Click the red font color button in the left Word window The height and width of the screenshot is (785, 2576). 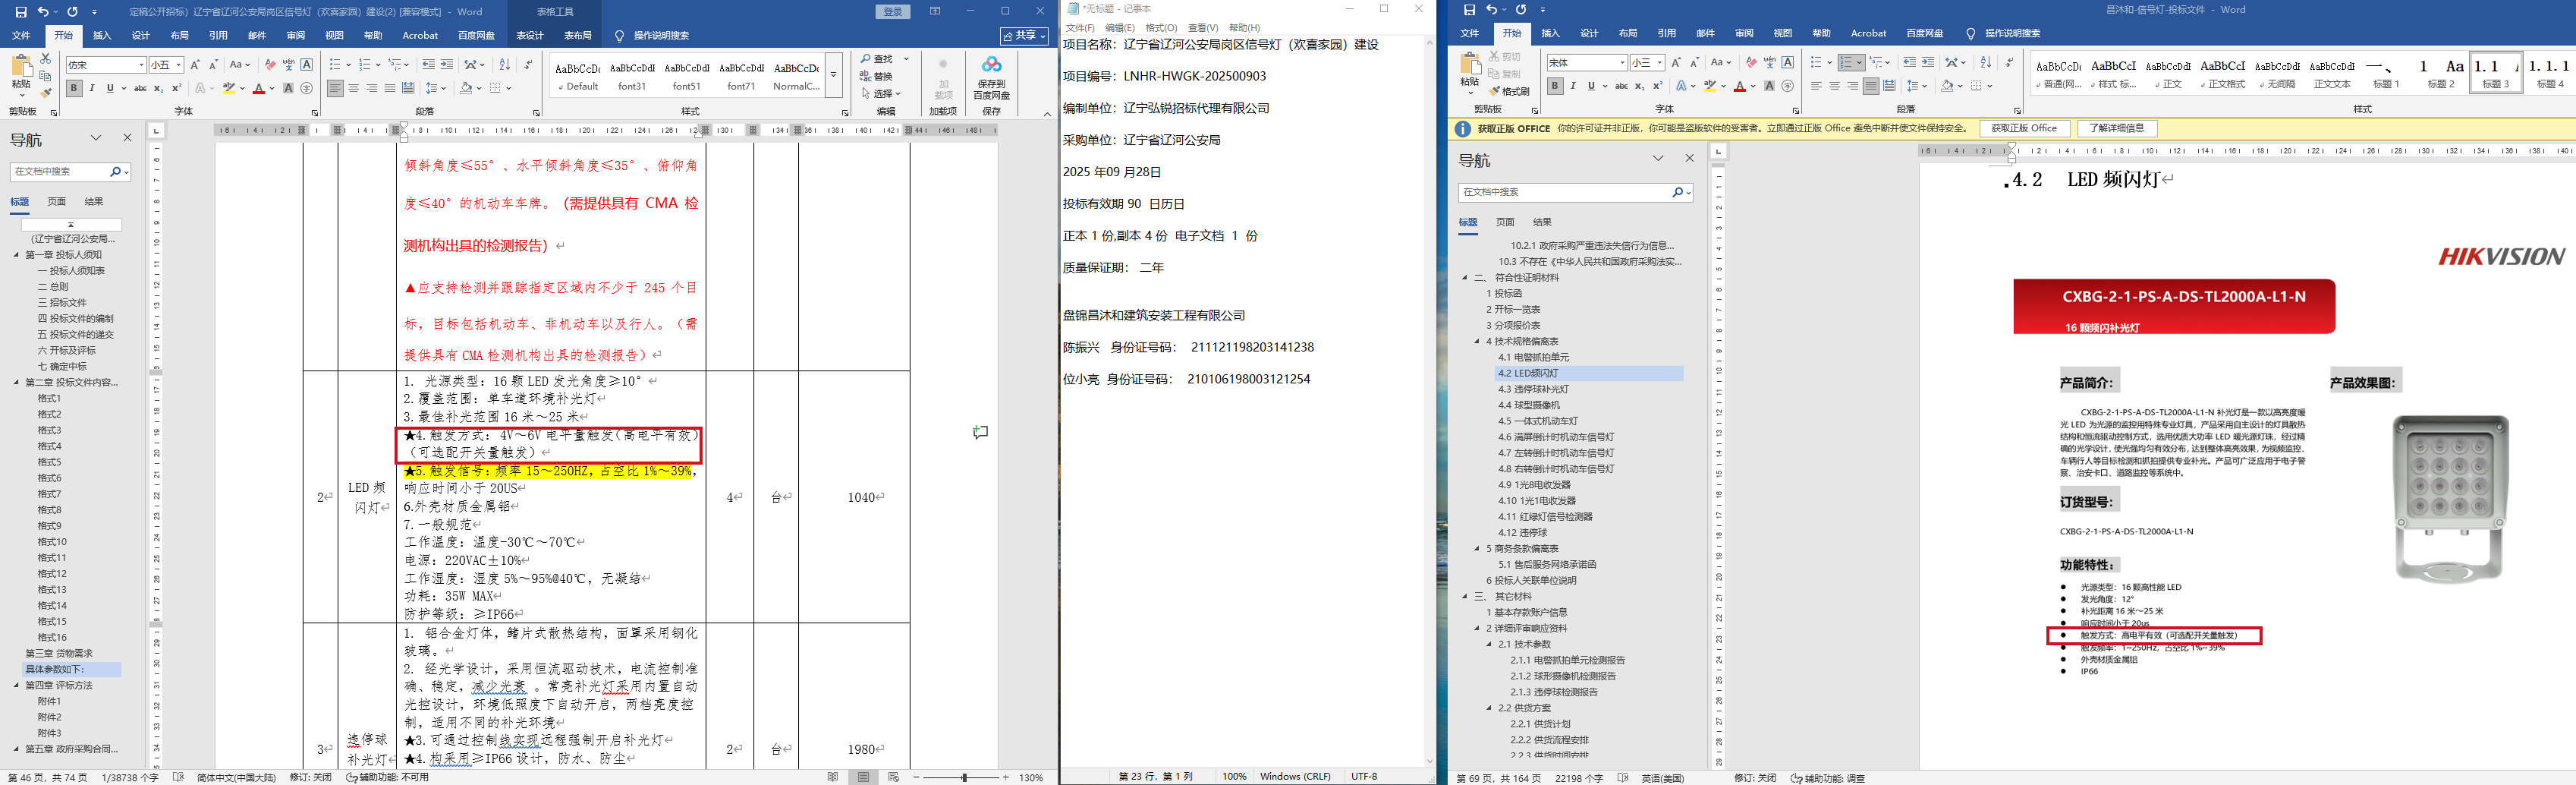click(259, 89)
